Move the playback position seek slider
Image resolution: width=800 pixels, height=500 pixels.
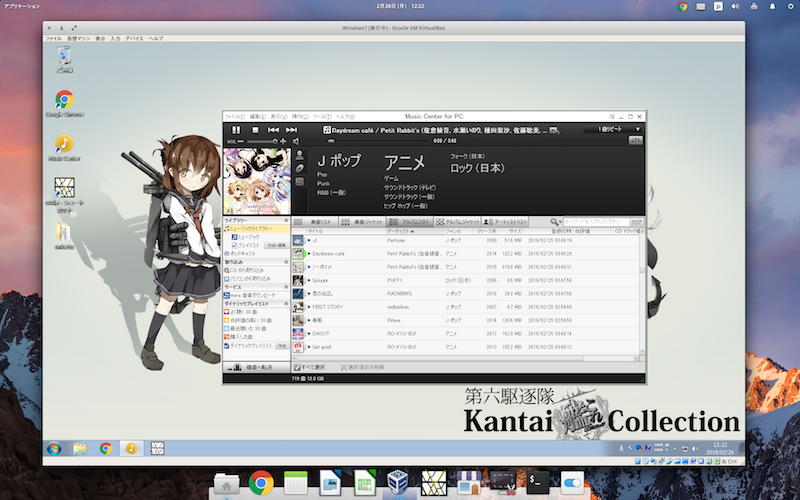point(331,141)
